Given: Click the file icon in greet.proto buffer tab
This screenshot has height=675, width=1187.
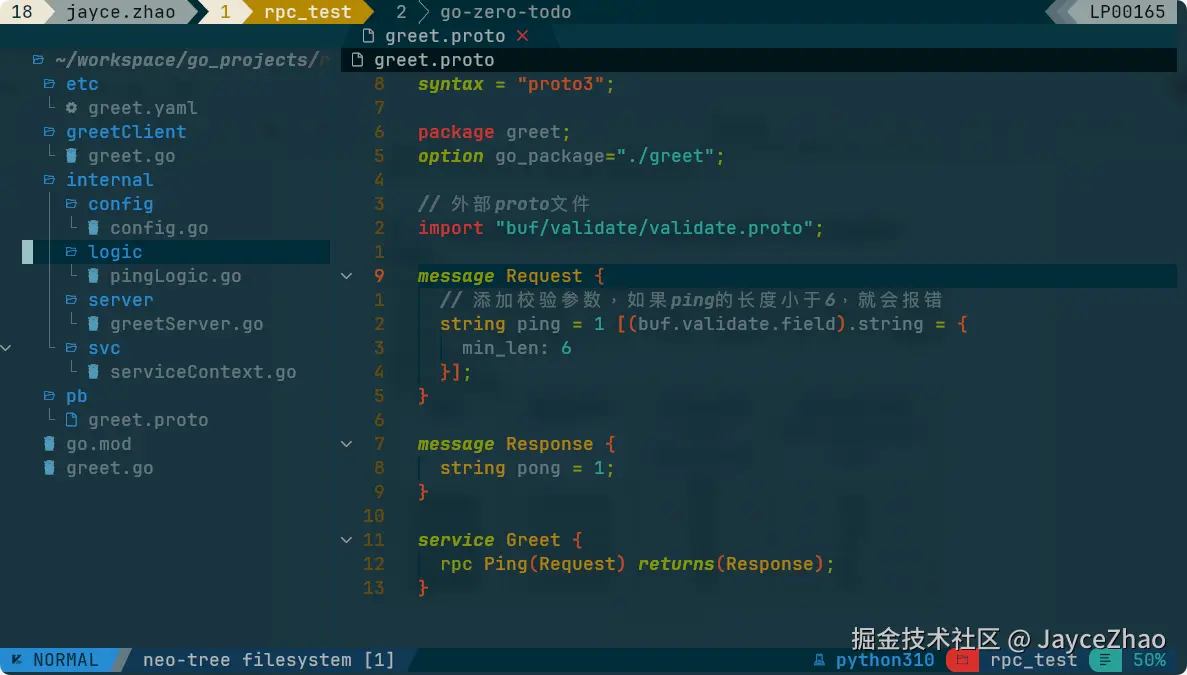Looking at the screenshot, I should 369,36.
